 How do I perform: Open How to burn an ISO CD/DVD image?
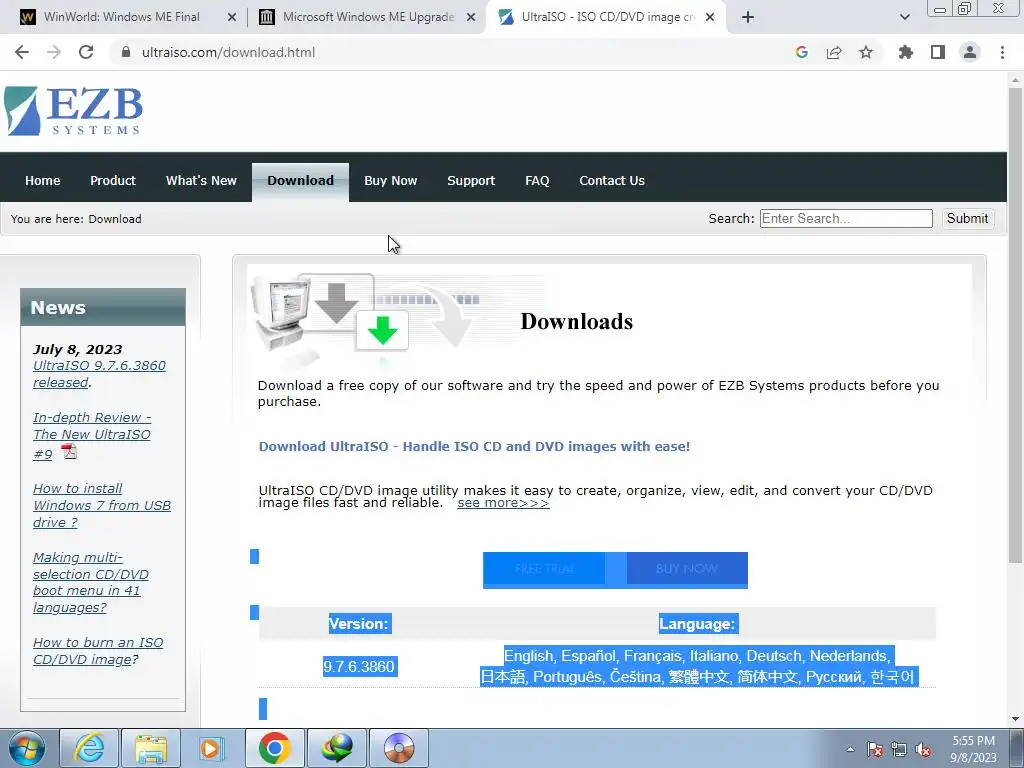[x=98, y=651]
